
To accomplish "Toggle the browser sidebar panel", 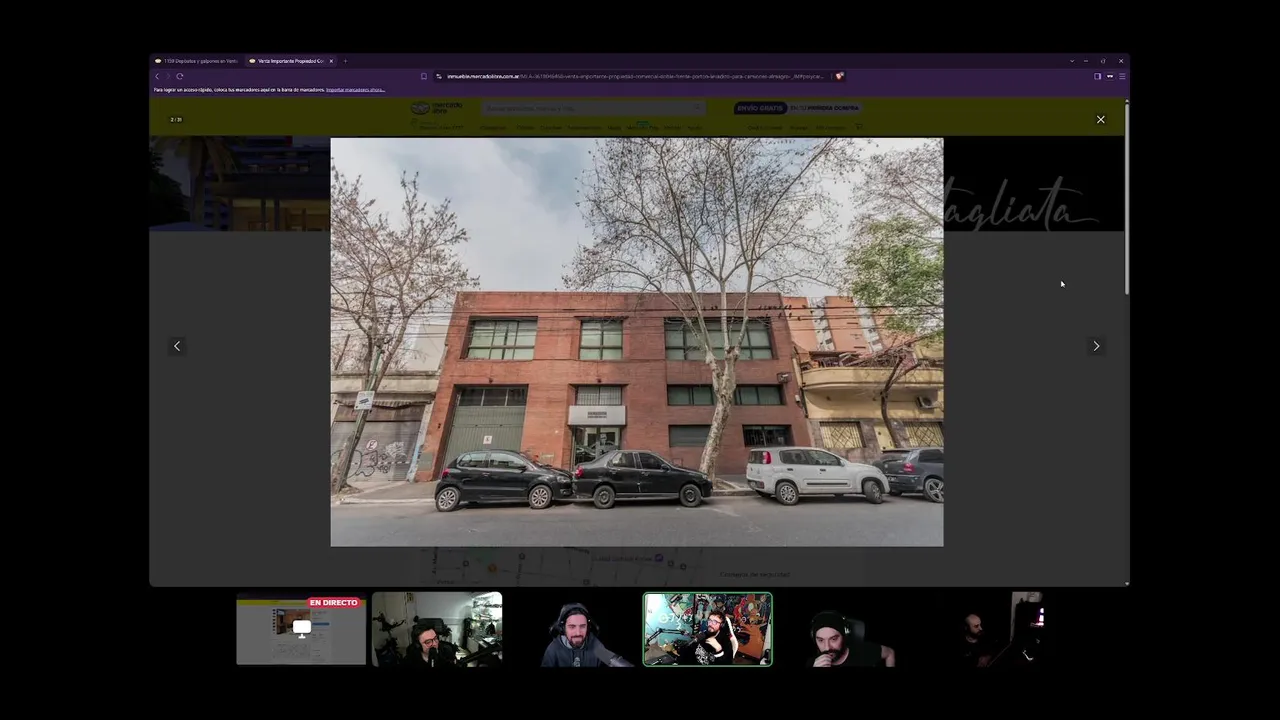I will point(1097,76).
